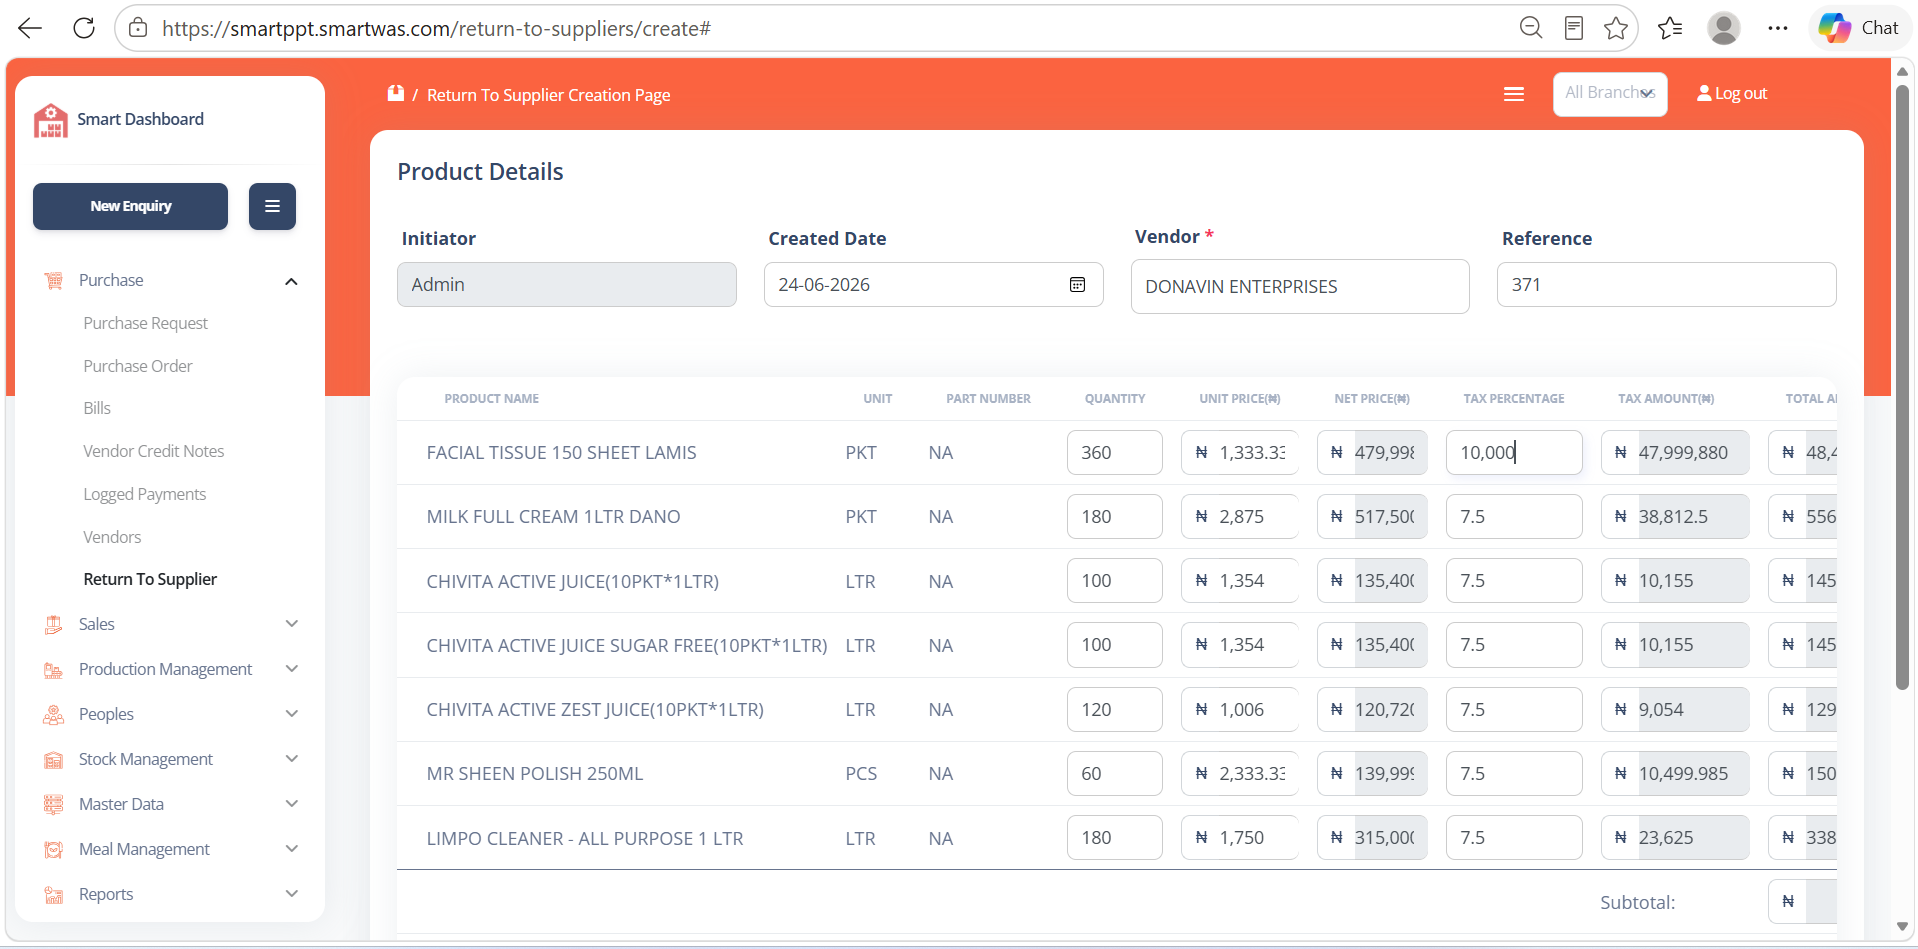Screen dimensions: 1918x949
Task: Open the calendar picker in Created Date
Action: pyautogui.click(x=1077, y=285)
